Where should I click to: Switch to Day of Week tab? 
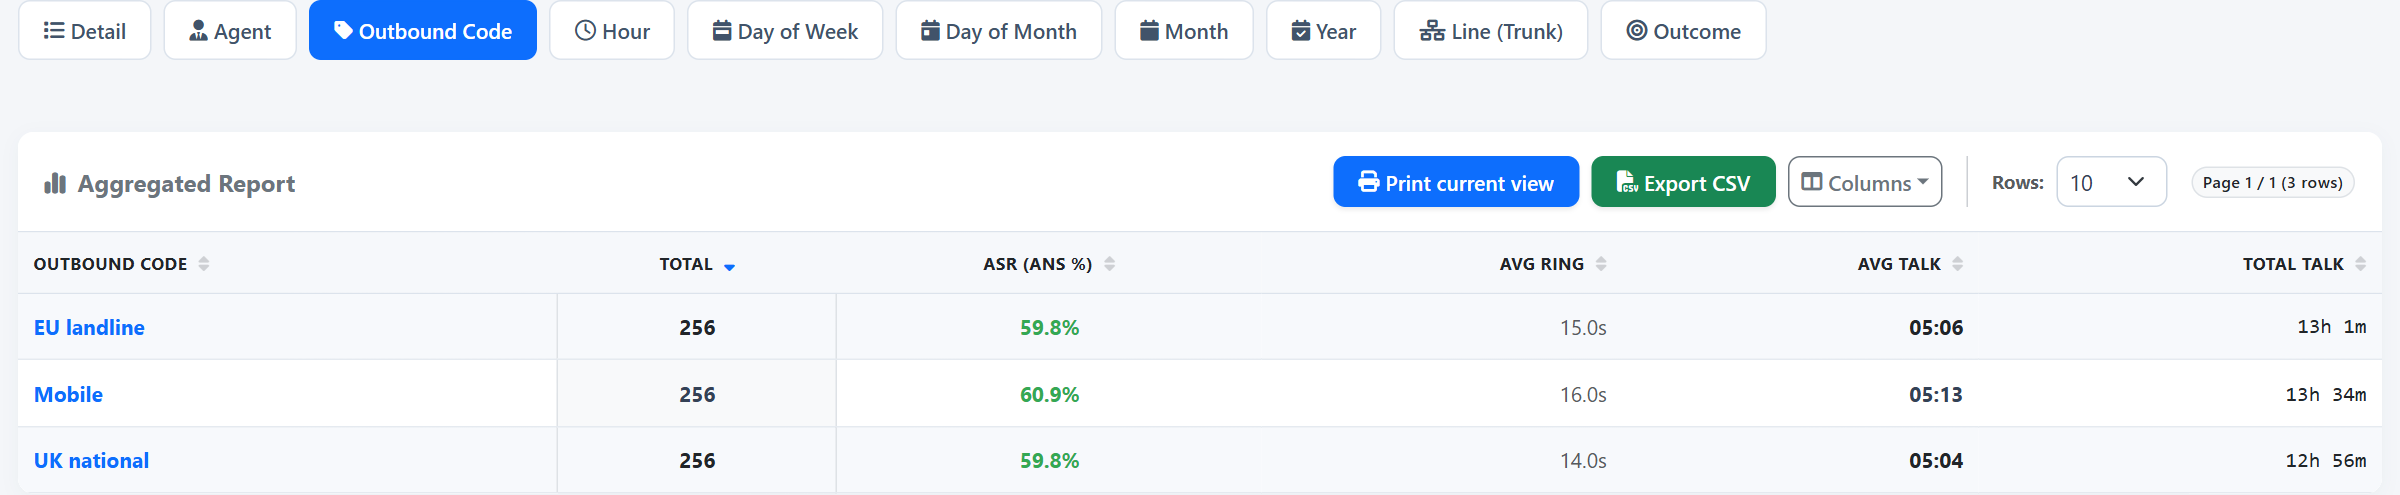[785, 31]
